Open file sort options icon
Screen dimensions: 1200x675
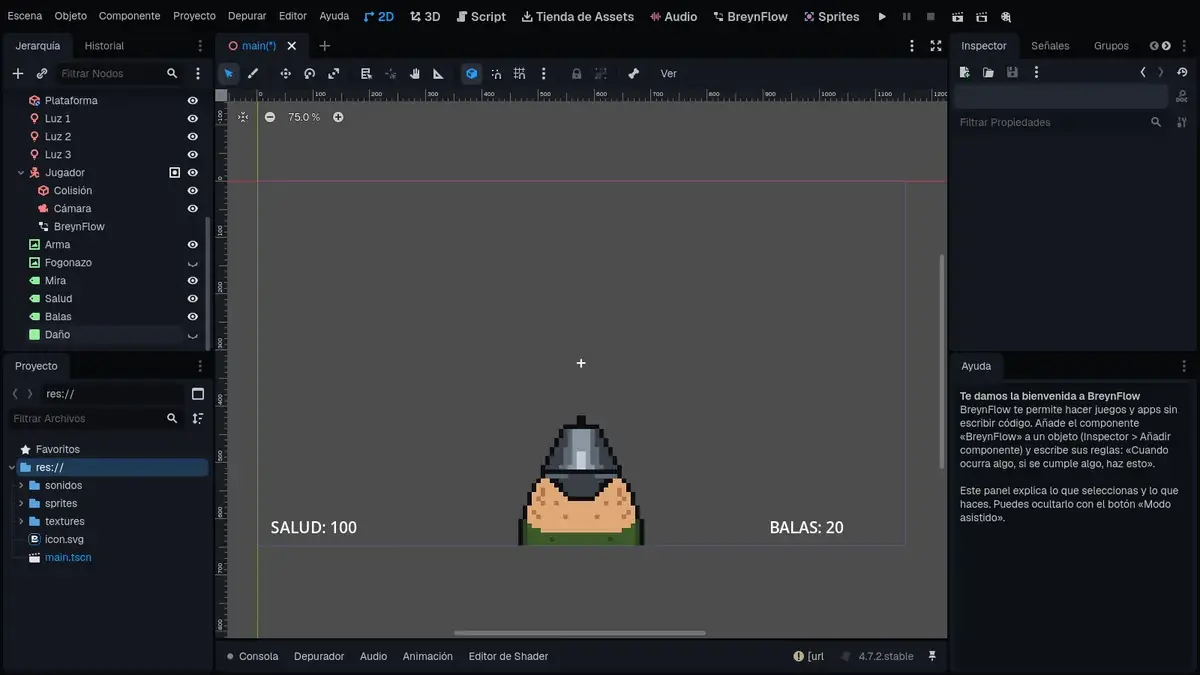click(198, 419)
